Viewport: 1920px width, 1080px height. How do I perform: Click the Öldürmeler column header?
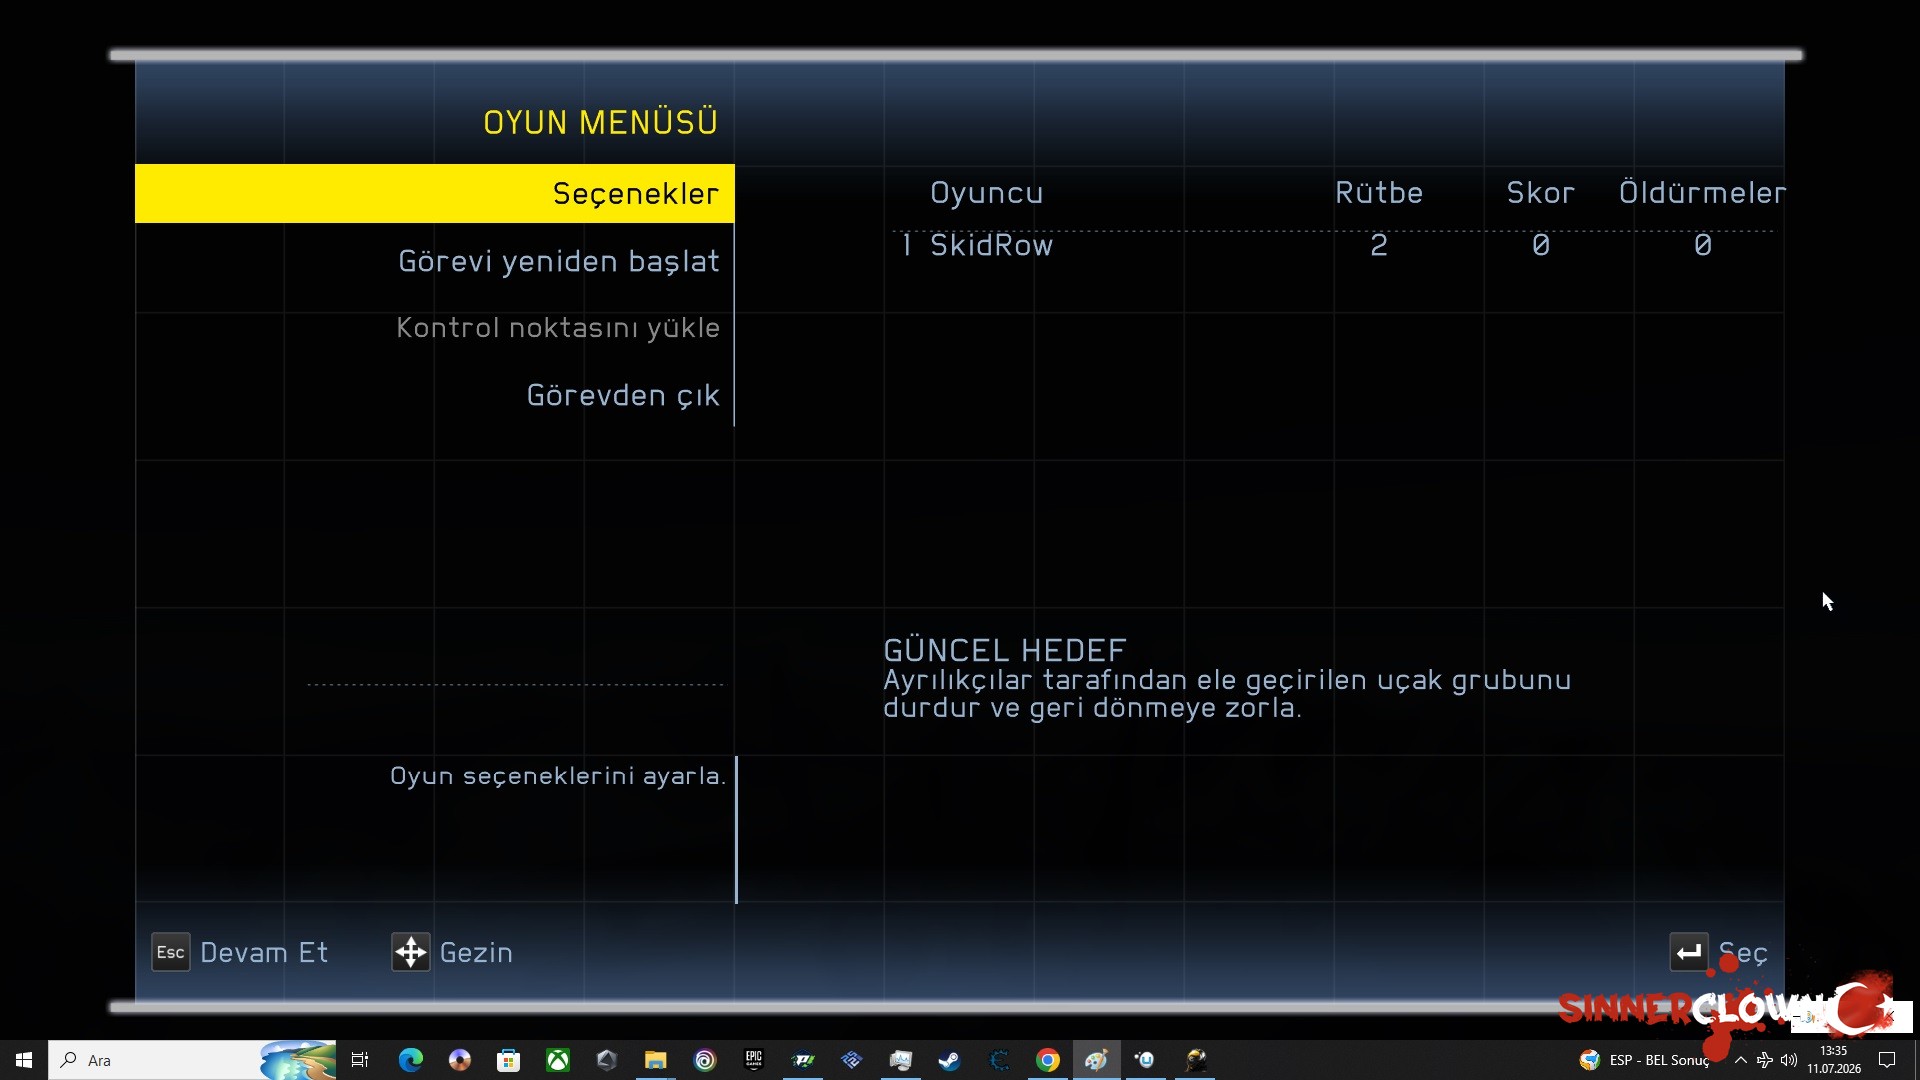click(1702, 193)
